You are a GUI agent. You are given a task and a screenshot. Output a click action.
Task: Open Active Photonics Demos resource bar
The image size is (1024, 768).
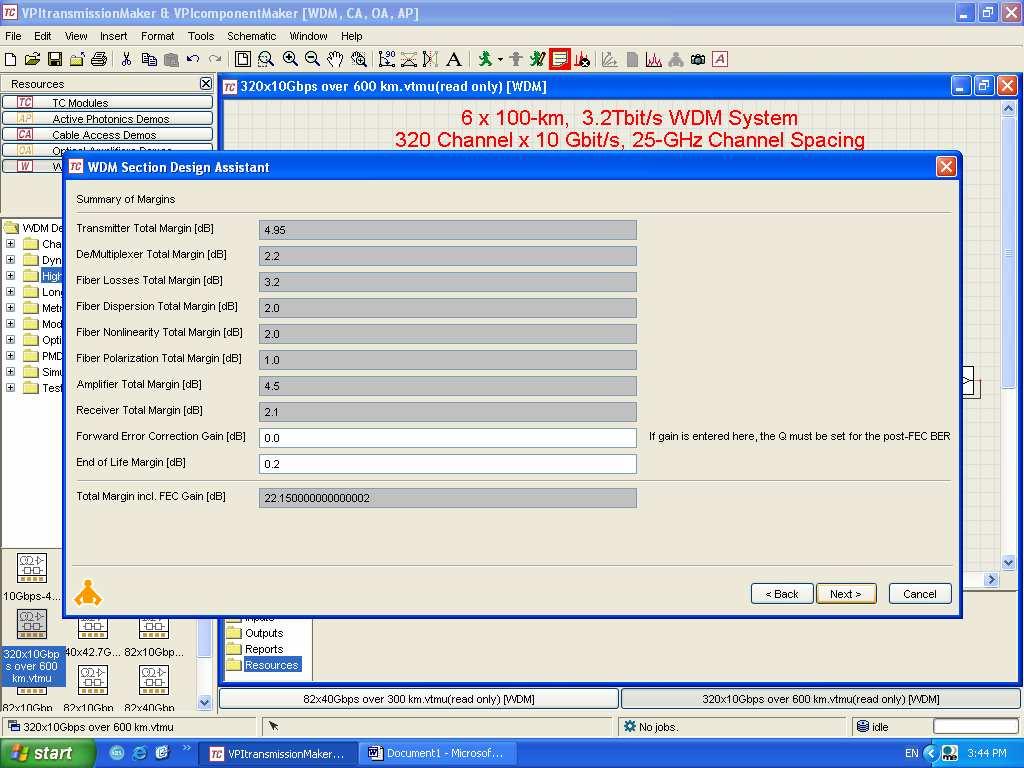coord(107,118)
